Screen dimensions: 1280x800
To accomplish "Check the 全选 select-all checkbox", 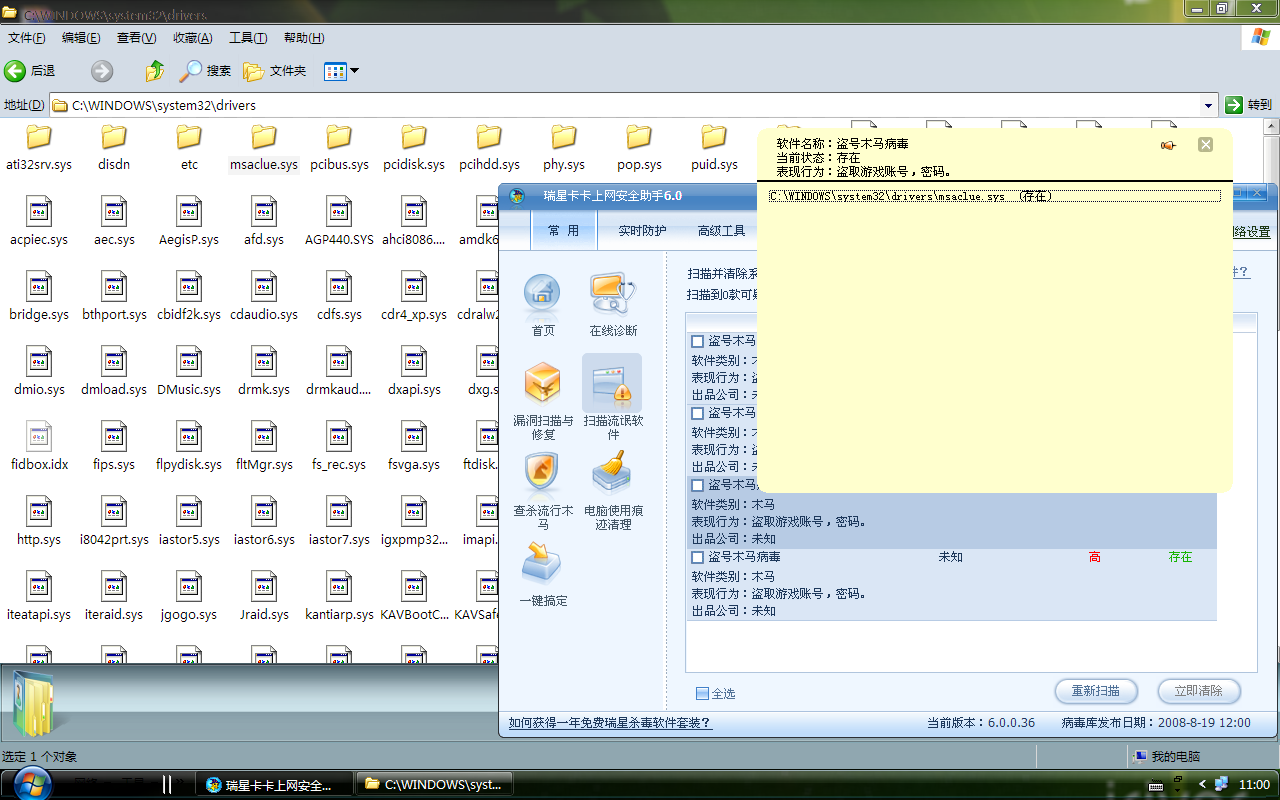I will pyautogui.click(x=702, y=693).
